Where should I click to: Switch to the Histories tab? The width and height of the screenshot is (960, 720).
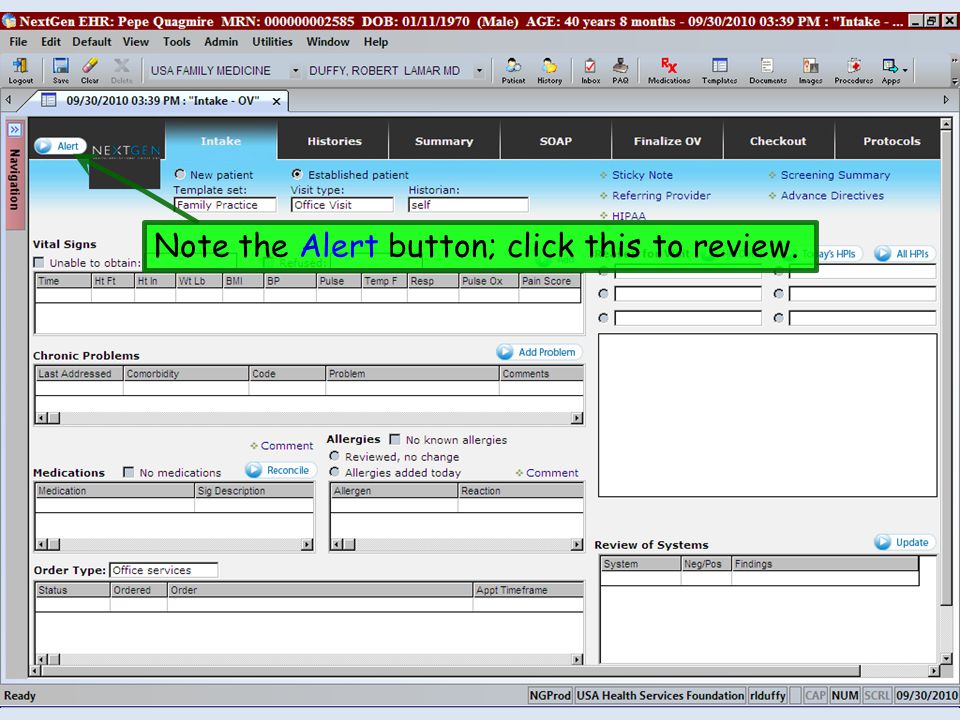pyautogui.click(x=334, y=141)
